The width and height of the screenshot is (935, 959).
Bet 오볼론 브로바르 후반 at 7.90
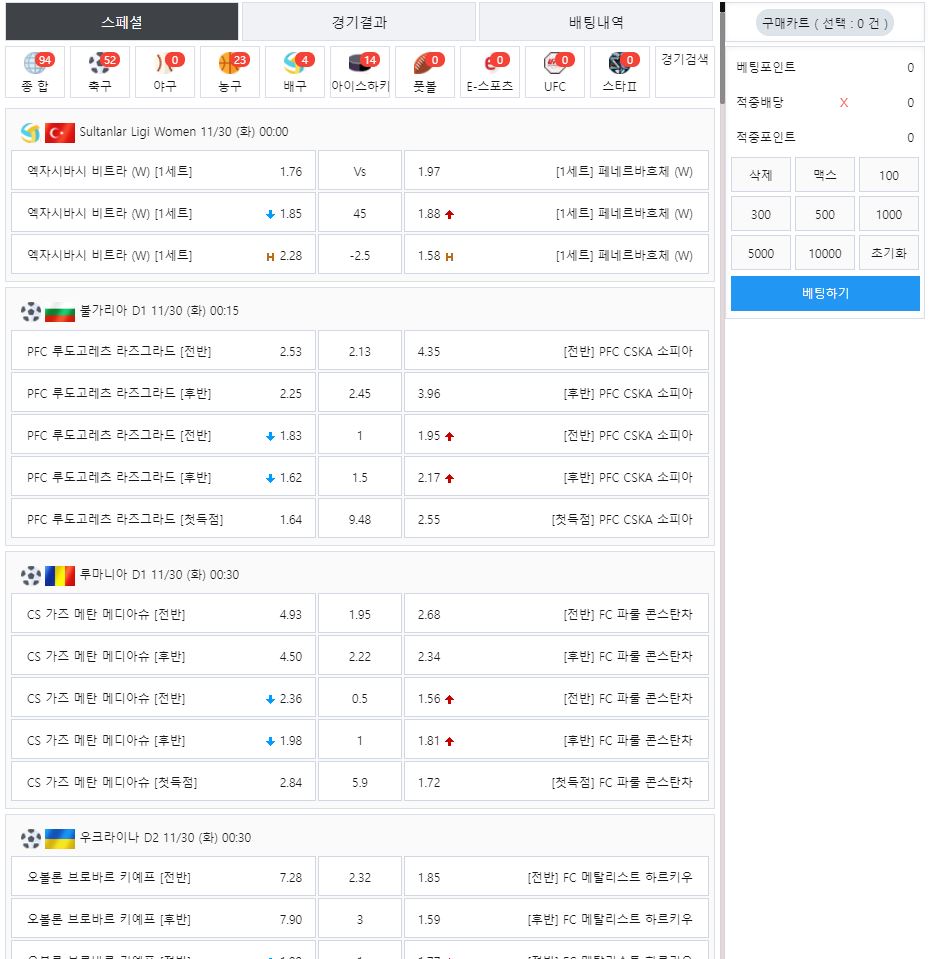163,919
